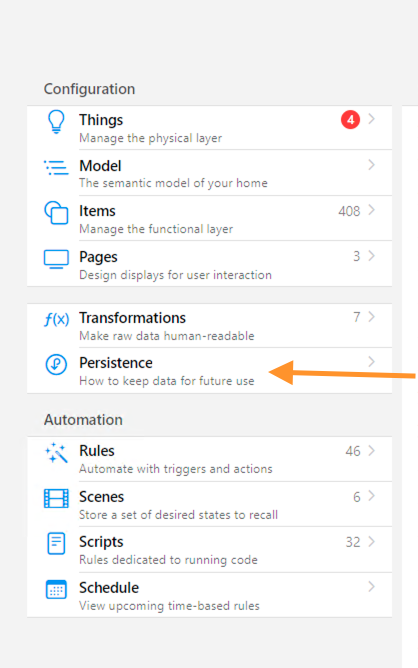This screenshot has width=418, height=668.
Task: Select the Schedule calendar icon
Action: click(x=56, y=589)
